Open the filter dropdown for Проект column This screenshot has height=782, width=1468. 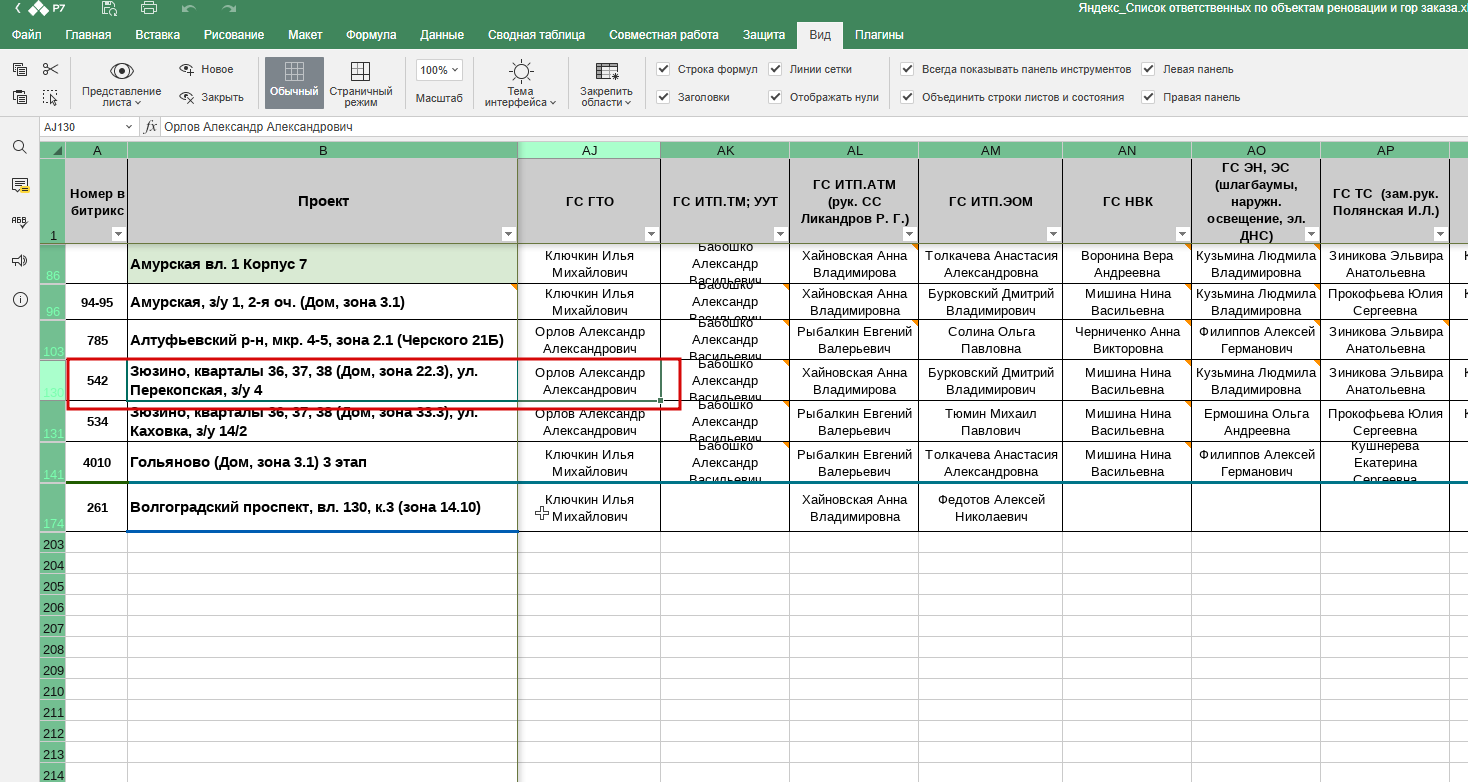pyautogui.click(x=509, y=234)
